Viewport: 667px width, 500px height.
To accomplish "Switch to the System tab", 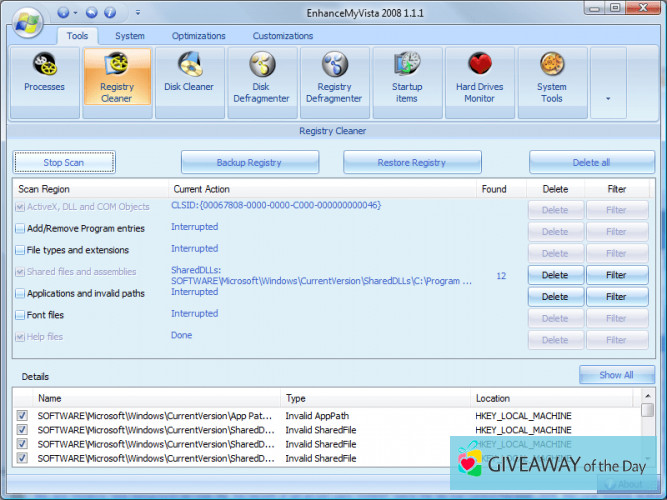I will [129, 36].
